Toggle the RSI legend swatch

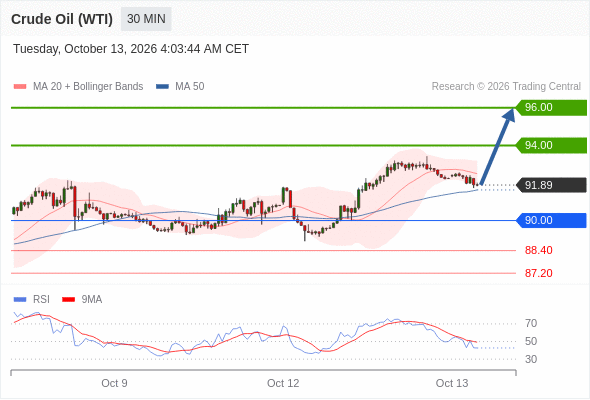pyautogui.click(x=20, y=300)
